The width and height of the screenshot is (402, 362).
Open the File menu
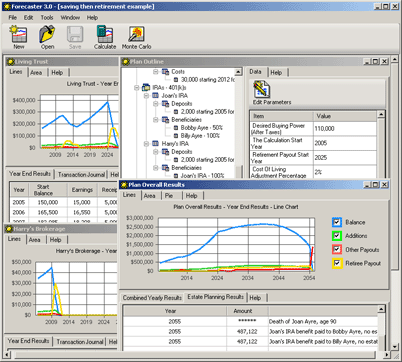pyautogui.click(x=13, y=17)
